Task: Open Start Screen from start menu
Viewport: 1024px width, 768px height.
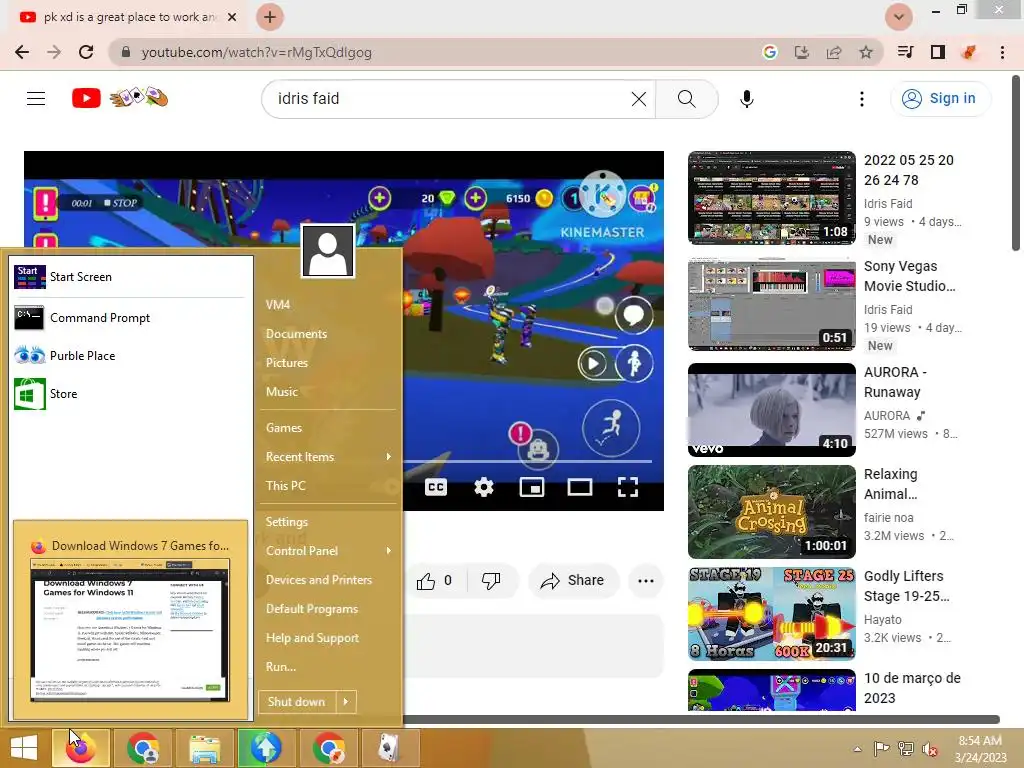Action: point(129,277)
